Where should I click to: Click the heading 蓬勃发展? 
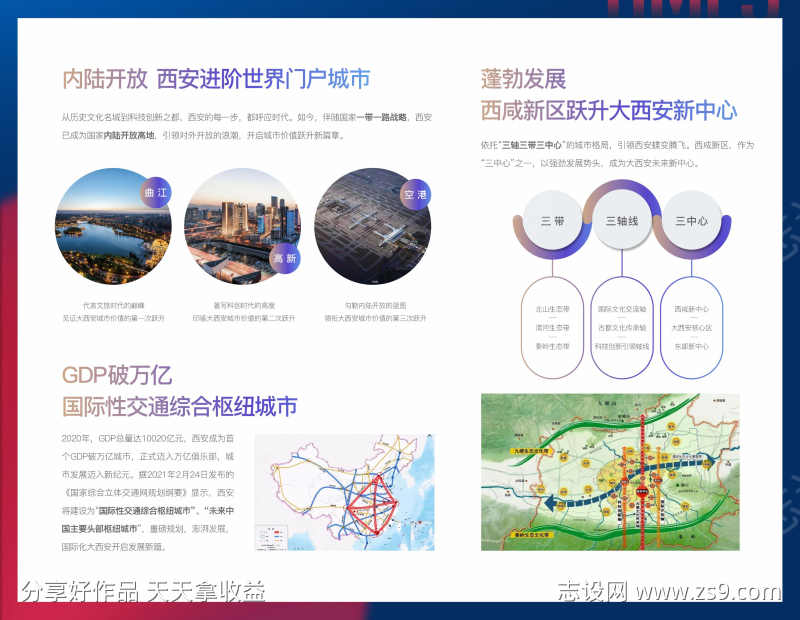click(523, 79)
